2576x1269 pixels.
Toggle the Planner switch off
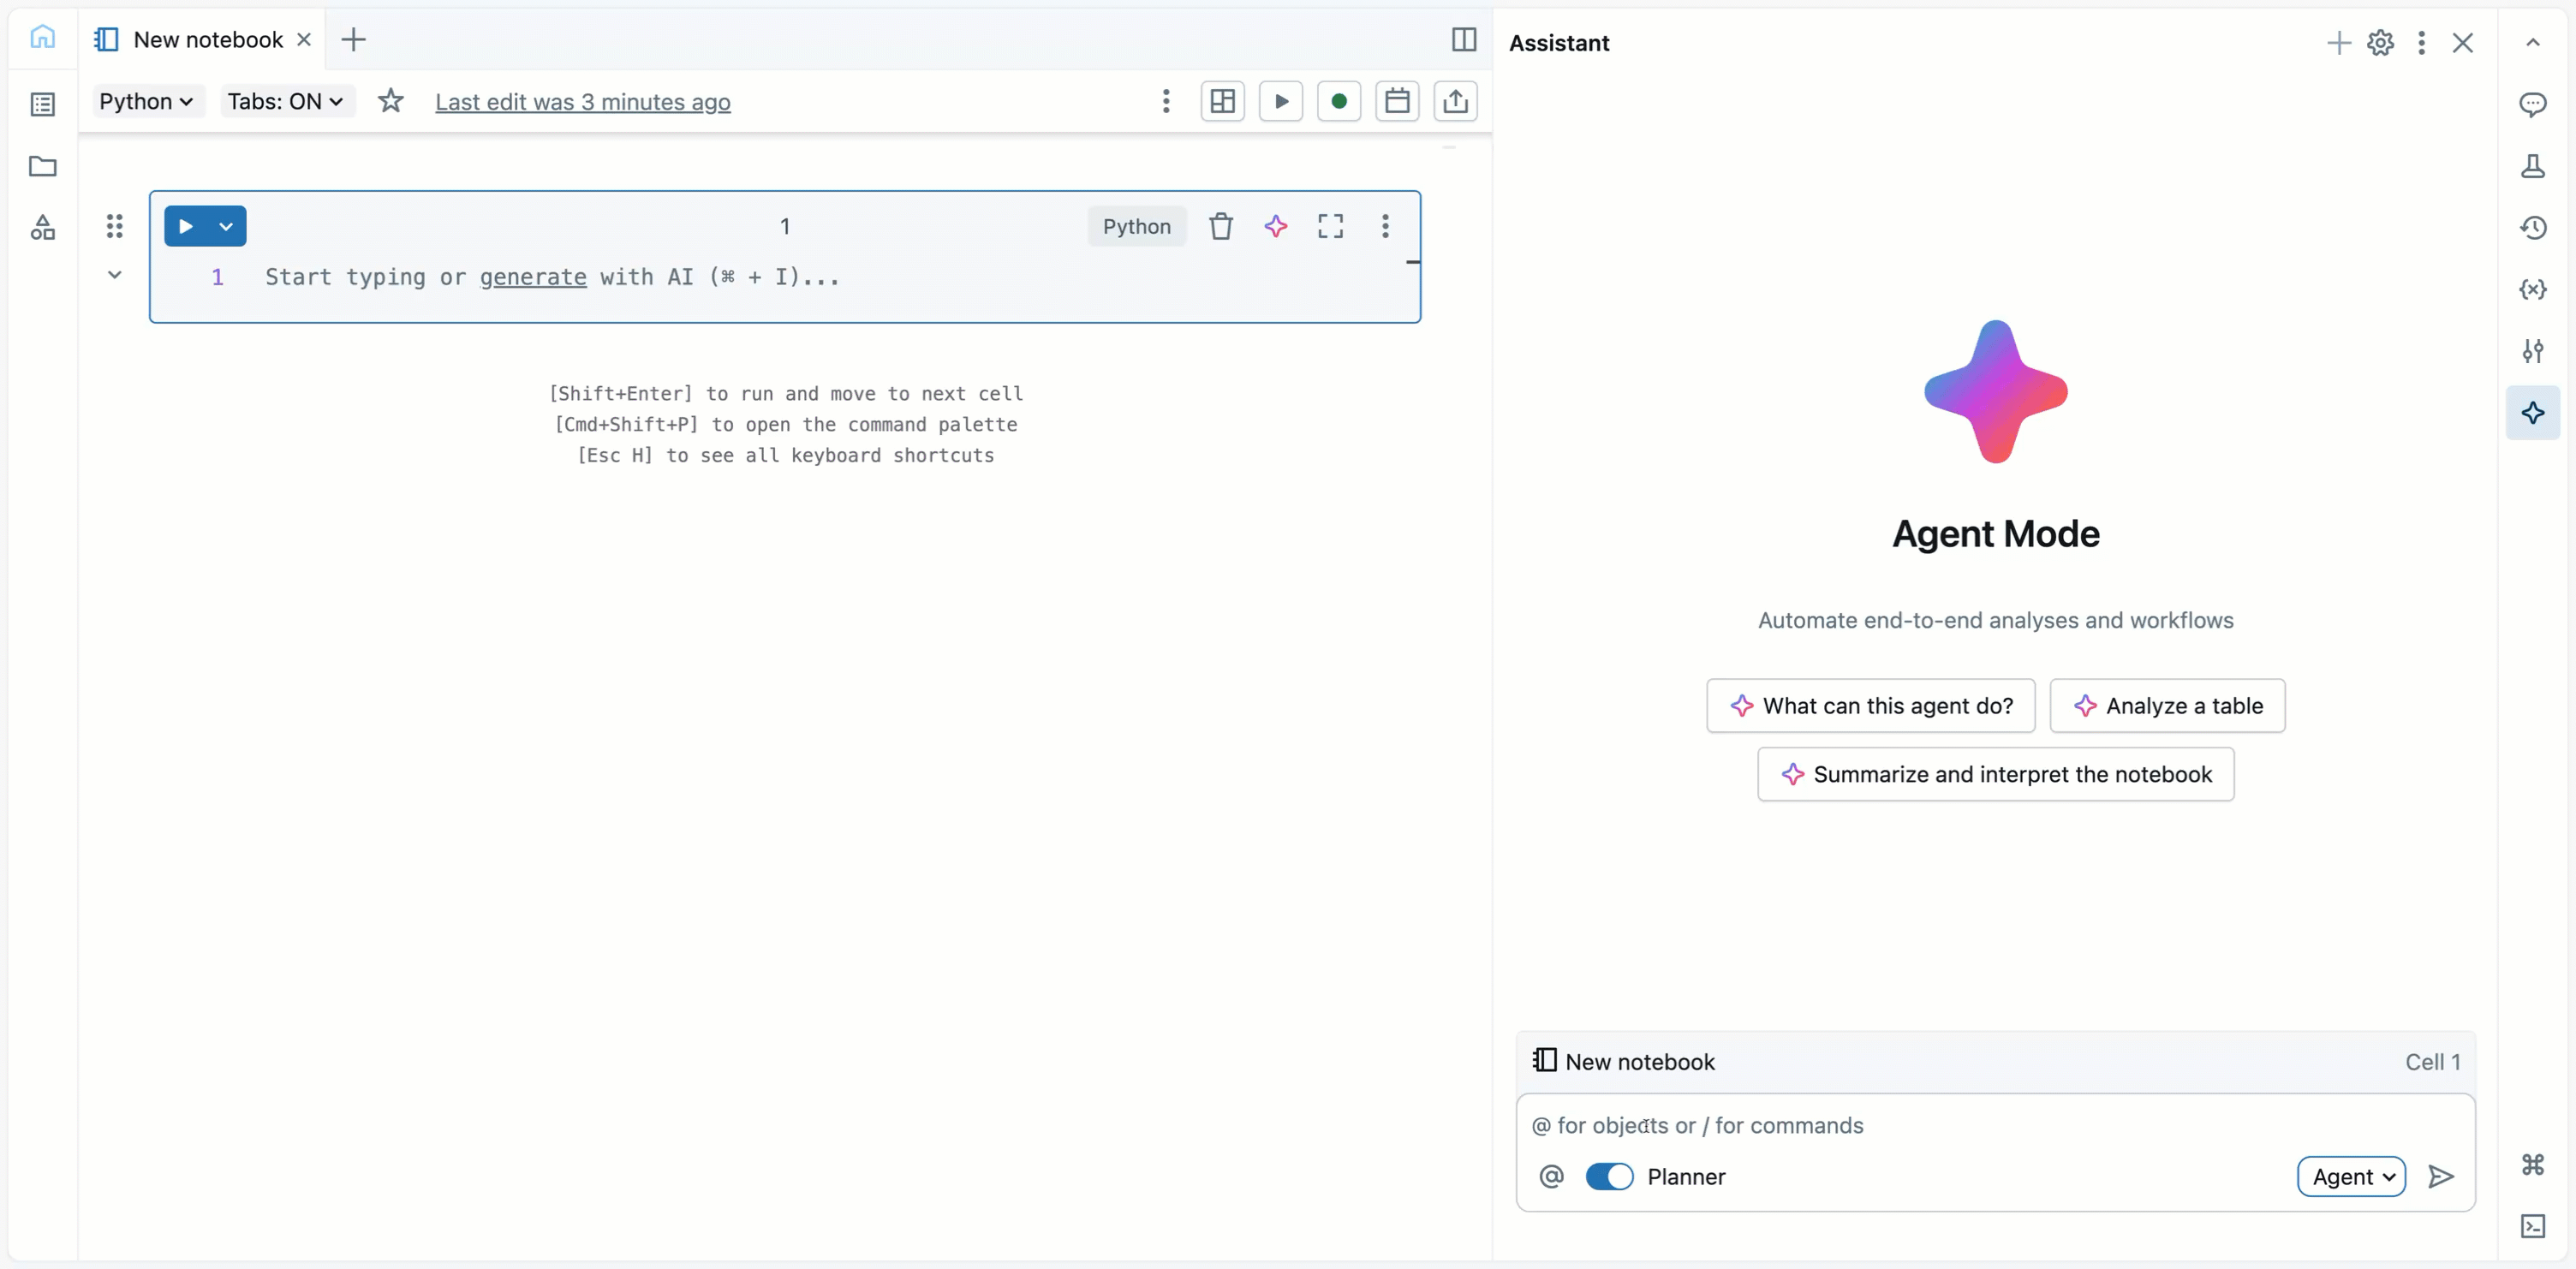pos(1608,1177)
